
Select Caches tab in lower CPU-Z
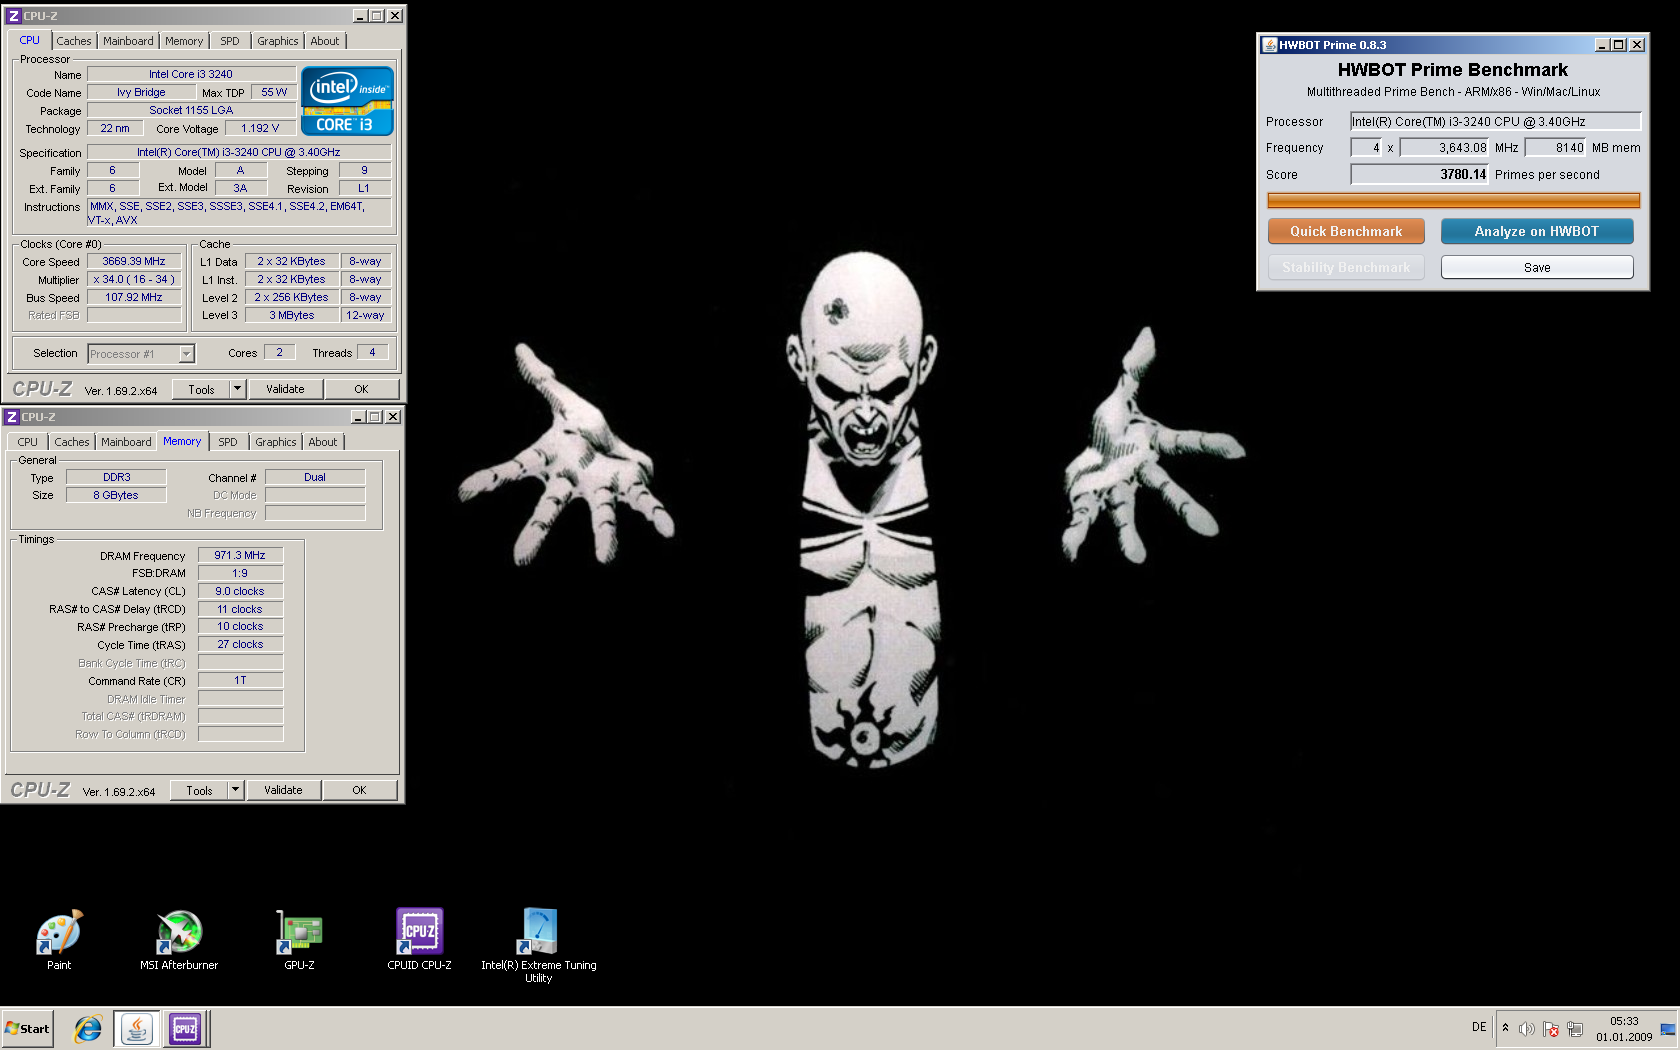pyautogui.click(x=72, y=442)
